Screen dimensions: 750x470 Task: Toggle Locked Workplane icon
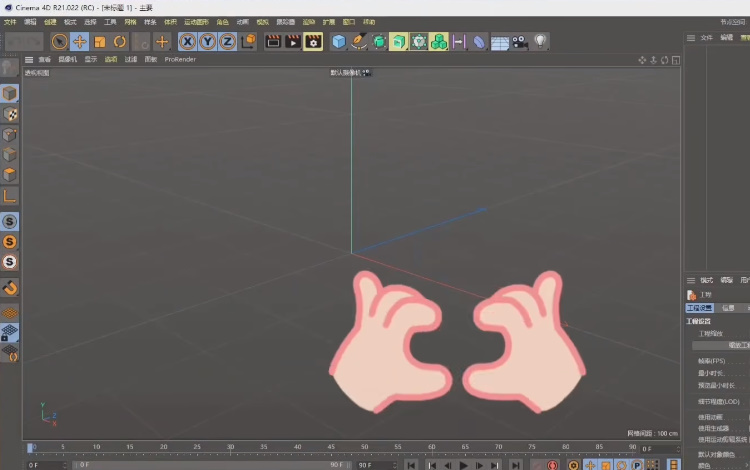pos(10,332)
